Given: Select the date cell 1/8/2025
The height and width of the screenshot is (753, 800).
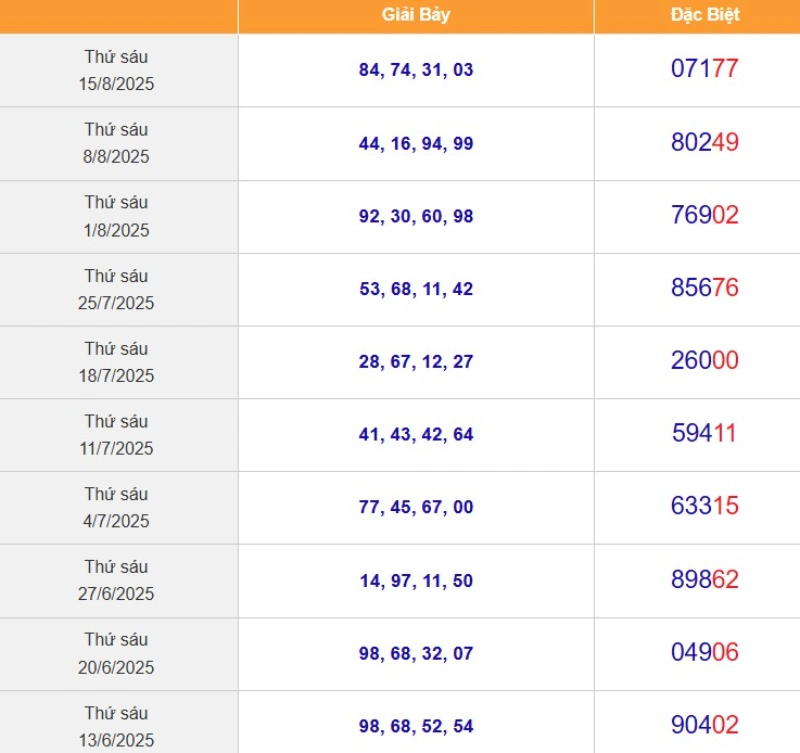Looking at the screenshot, I should point(116,216).
